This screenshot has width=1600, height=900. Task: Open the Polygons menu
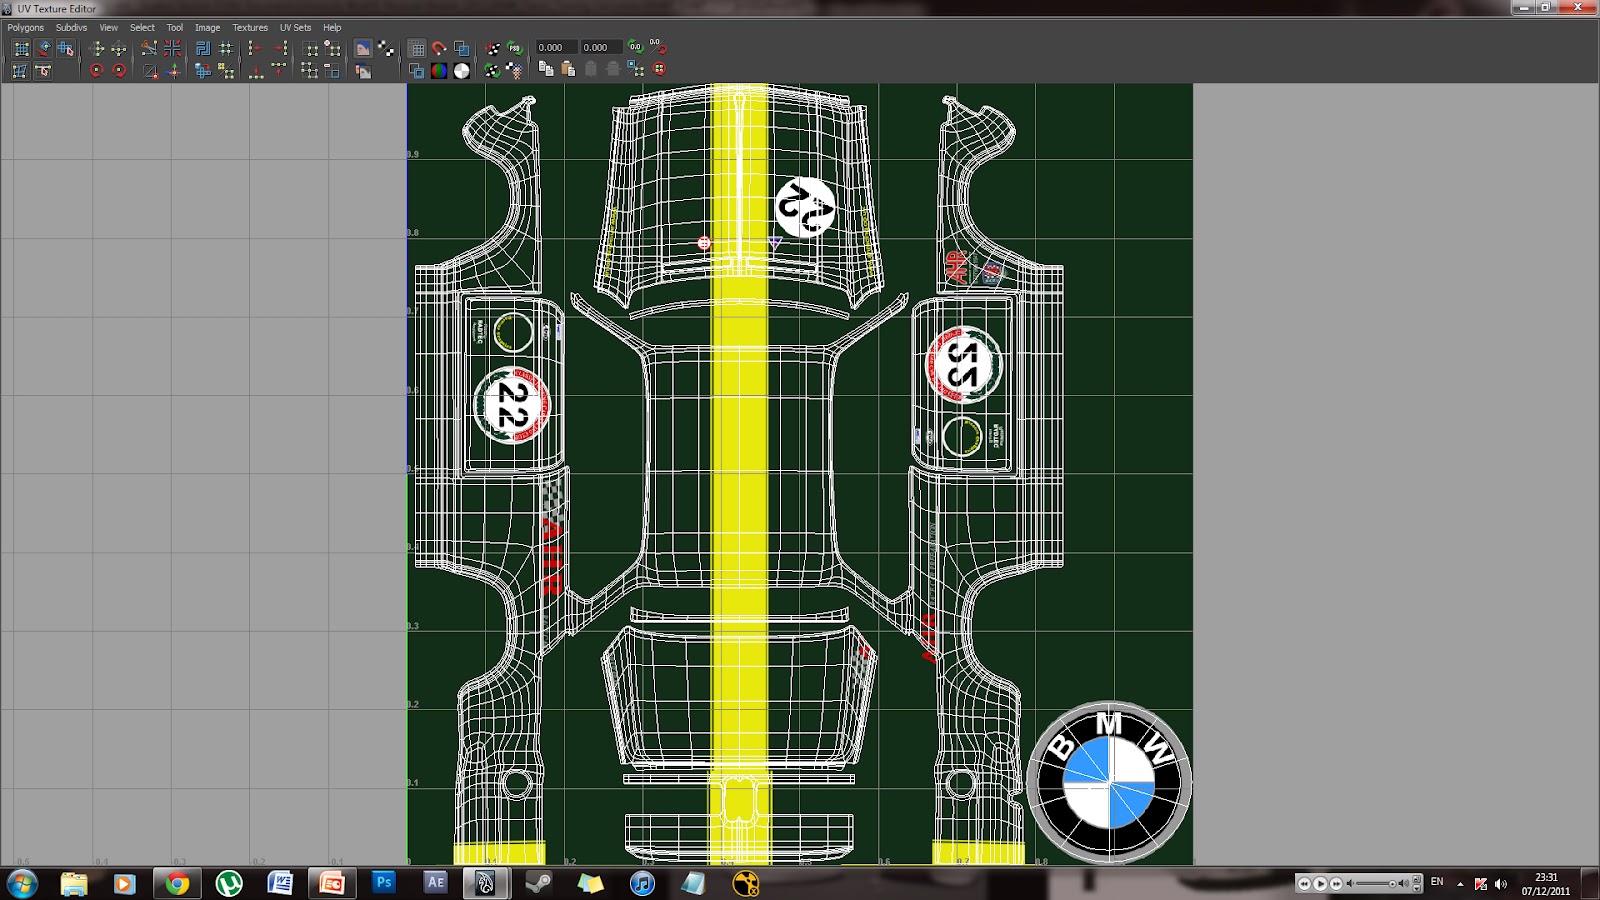pyautogui.click(x=24, y=28)
